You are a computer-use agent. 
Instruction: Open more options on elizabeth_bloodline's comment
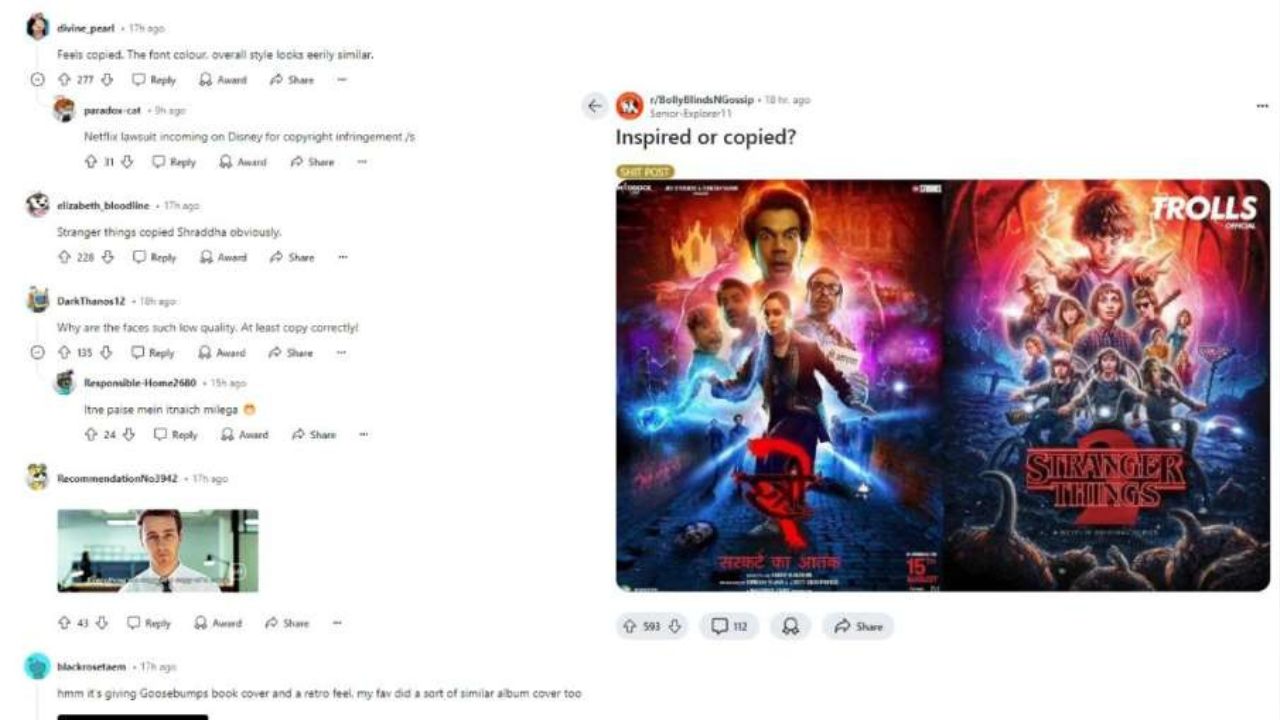point(342,257)
